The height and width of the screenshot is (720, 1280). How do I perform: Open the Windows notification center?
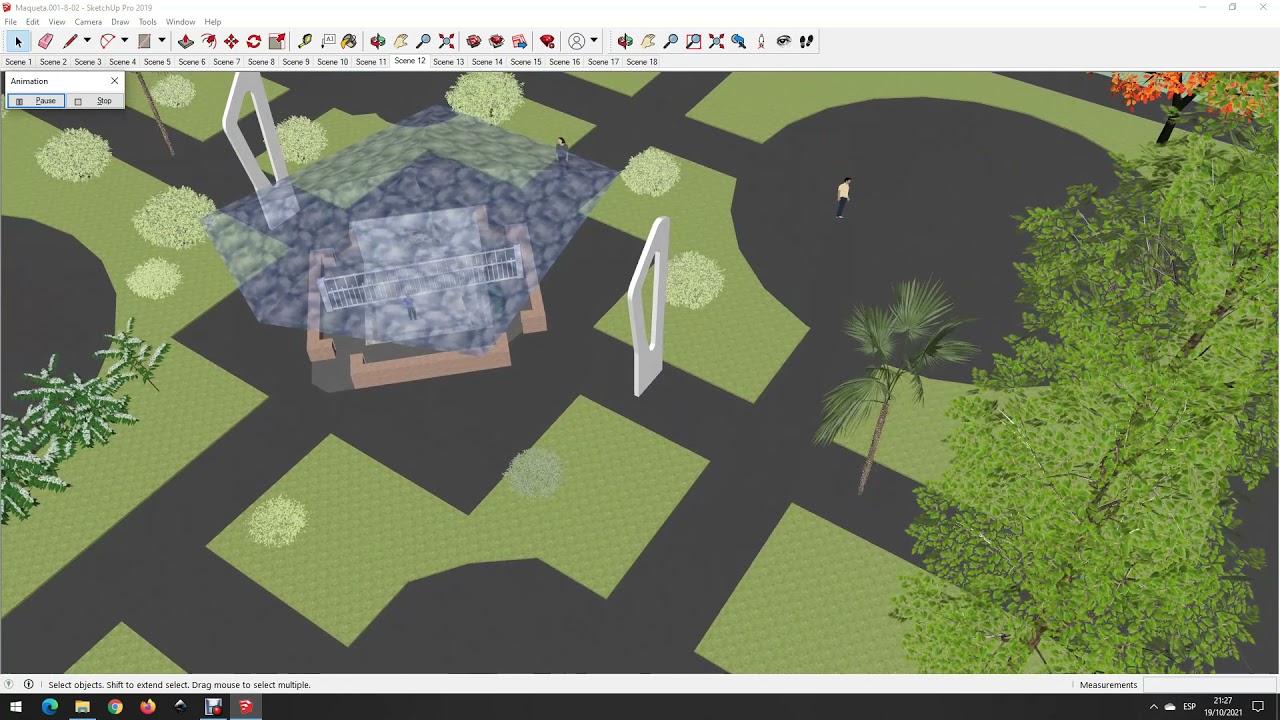[1258, 707]
